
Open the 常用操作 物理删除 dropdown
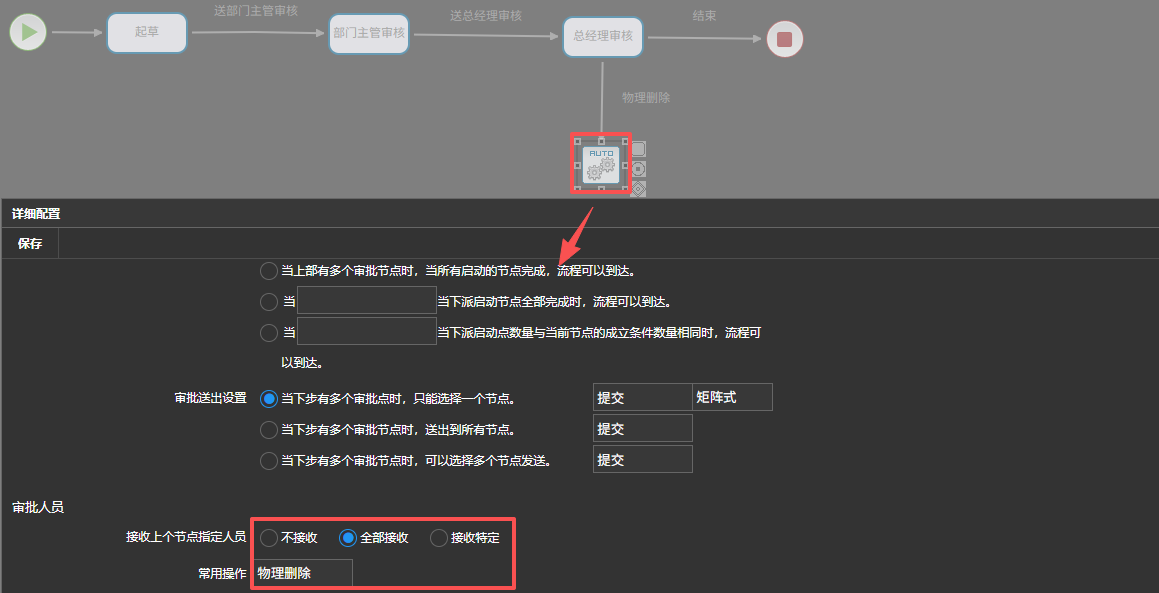click(302, 573)
